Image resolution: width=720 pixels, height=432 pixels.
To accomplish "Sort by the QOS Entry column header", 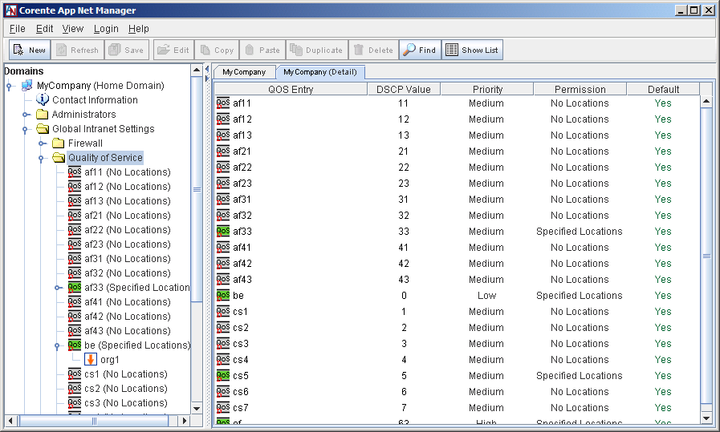I will point(291,89).
